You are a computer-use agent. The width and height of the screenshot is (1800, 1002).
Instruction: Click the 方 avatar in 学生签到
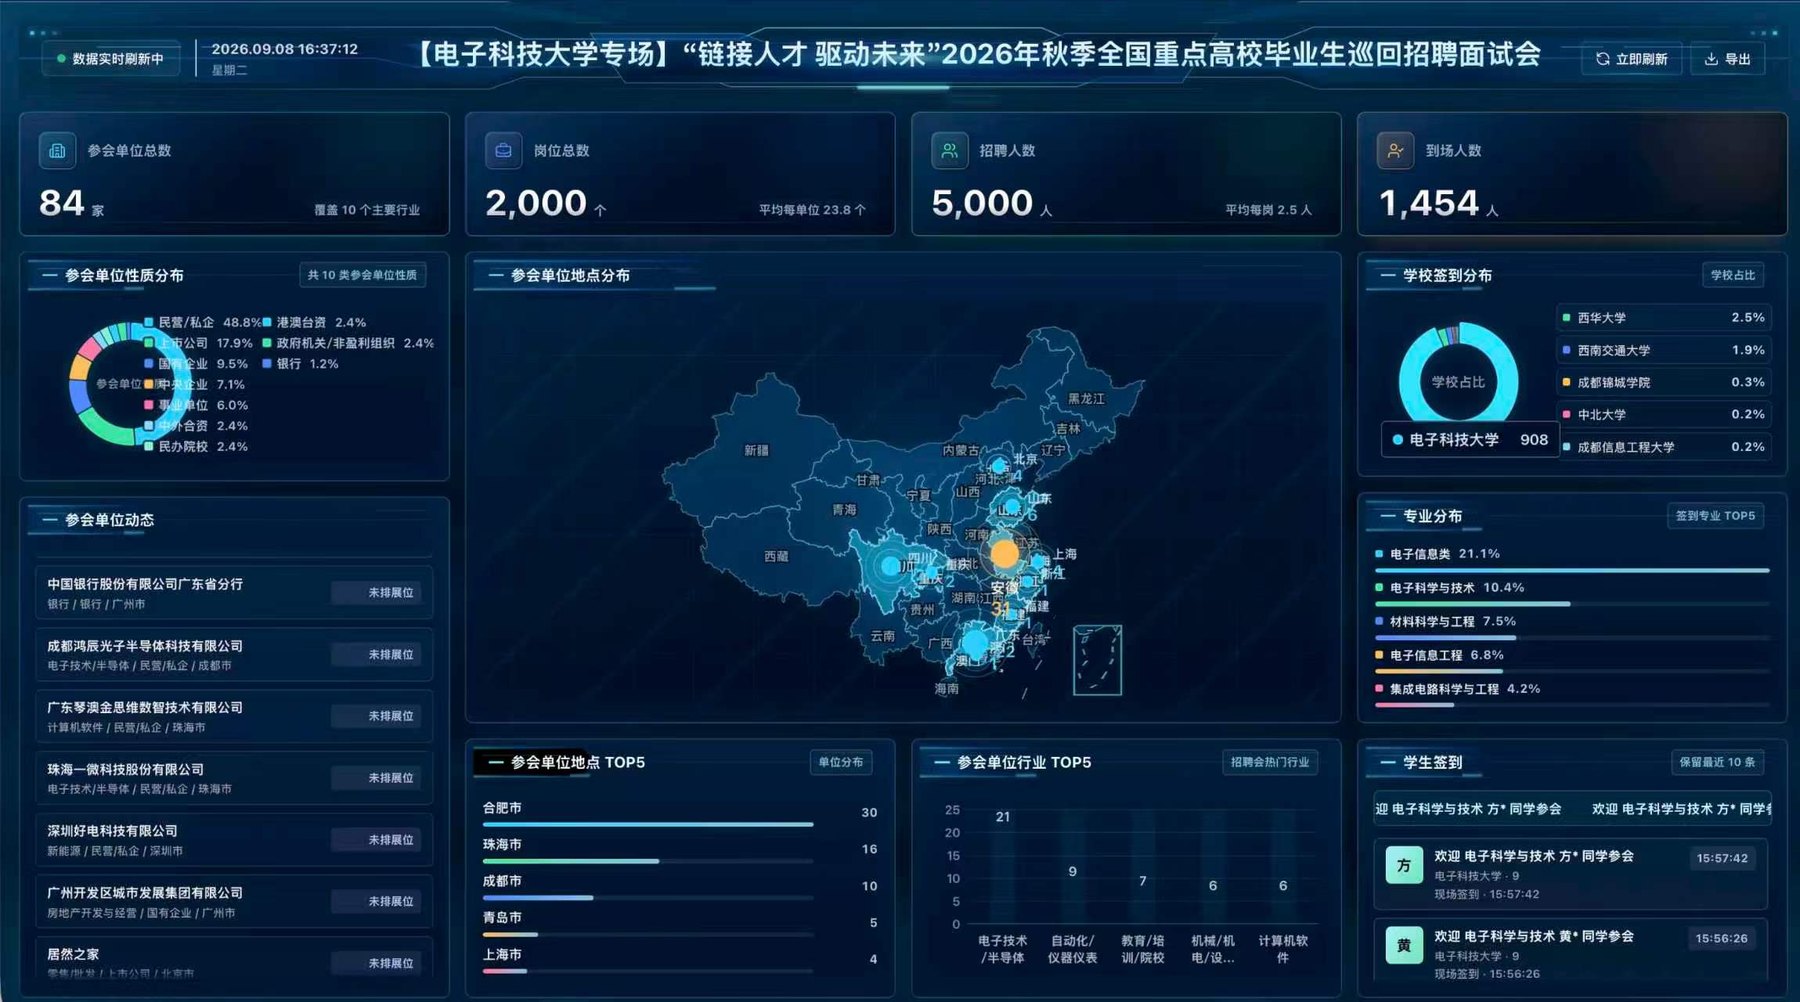point(1403,866)
